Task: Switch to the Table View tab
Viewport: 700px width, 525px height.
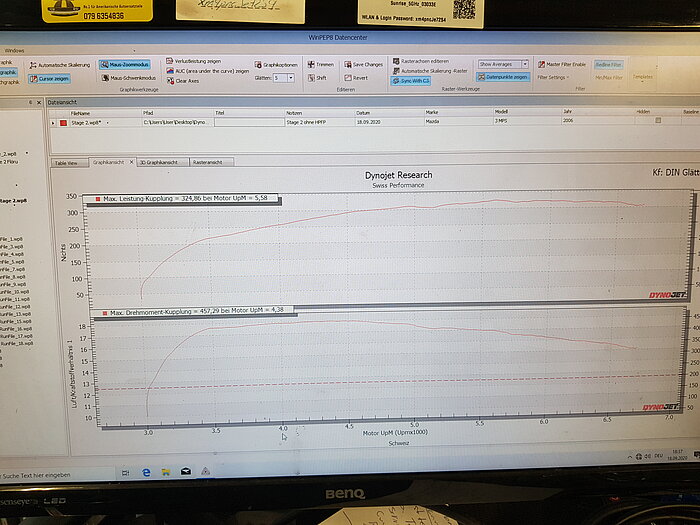Action: (x=67, y=161)
